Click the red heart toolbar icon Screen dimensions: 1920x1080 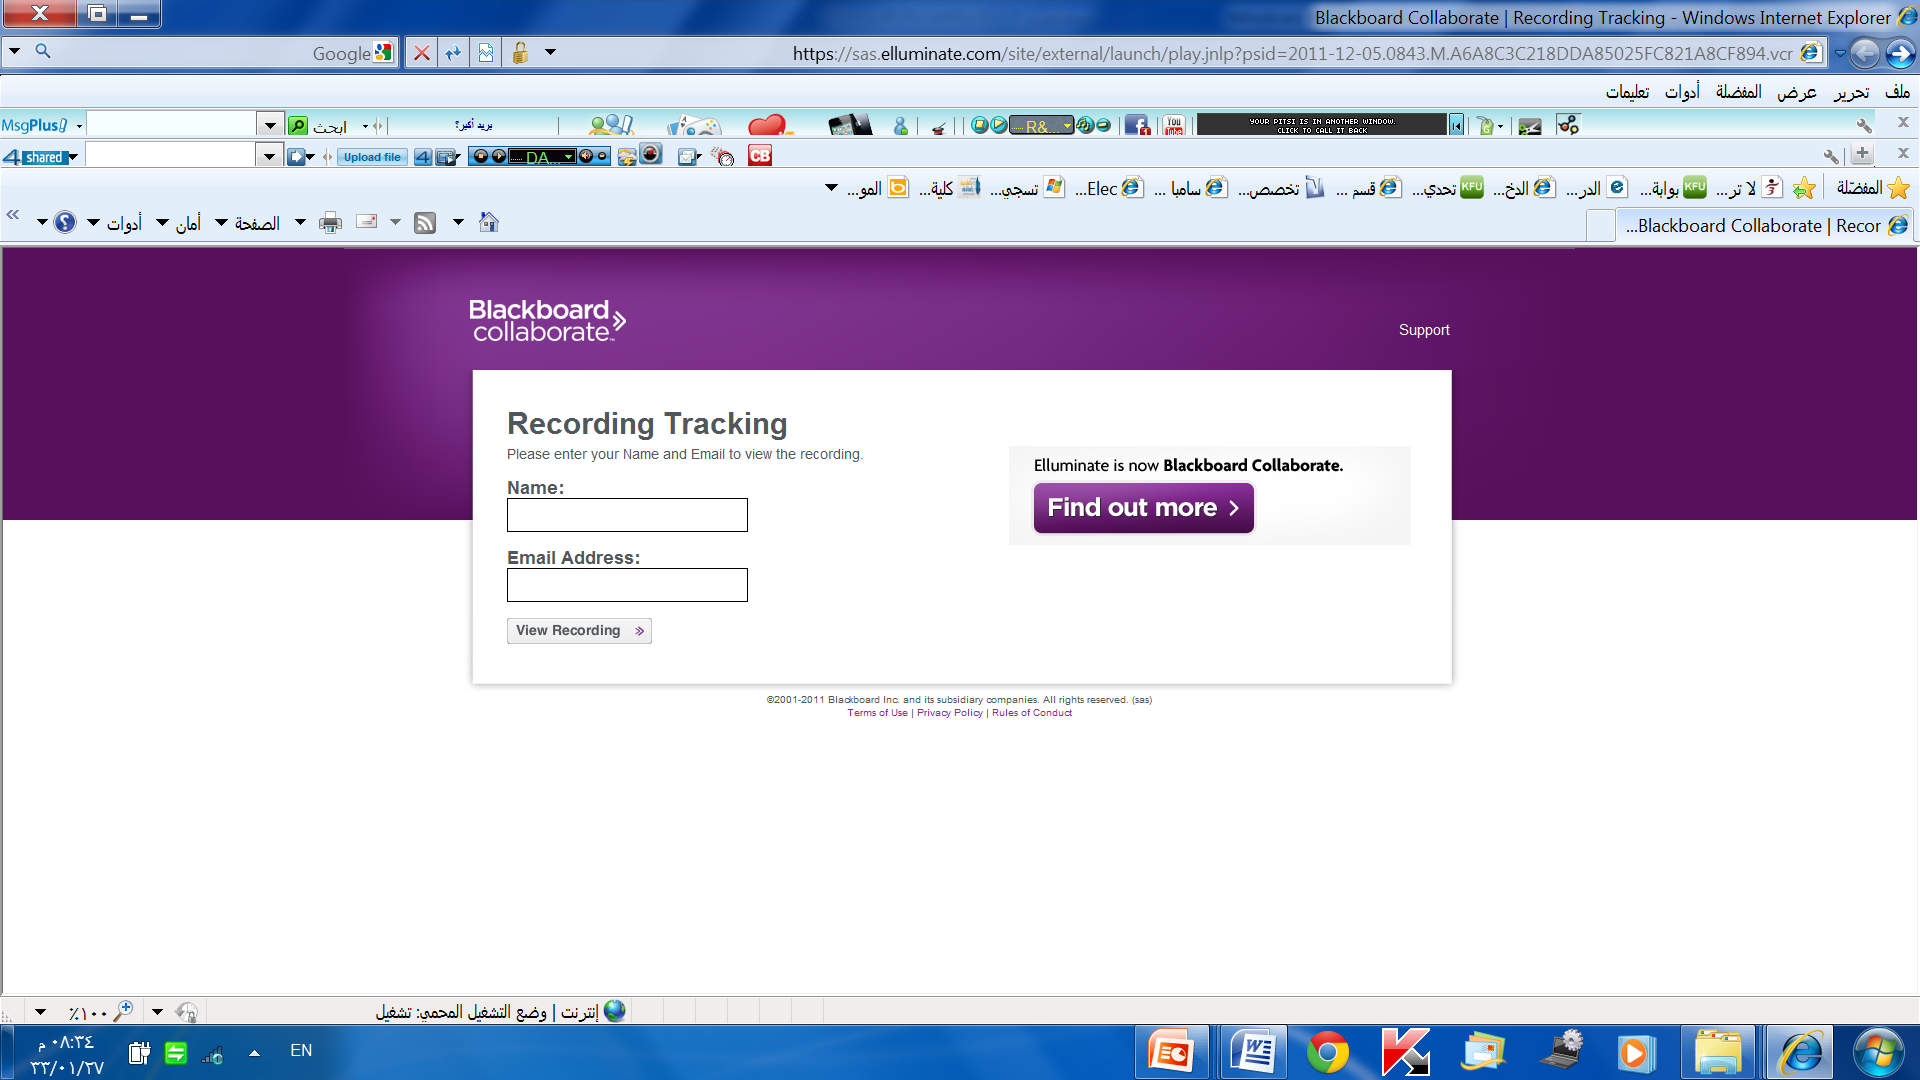point(768,125)
